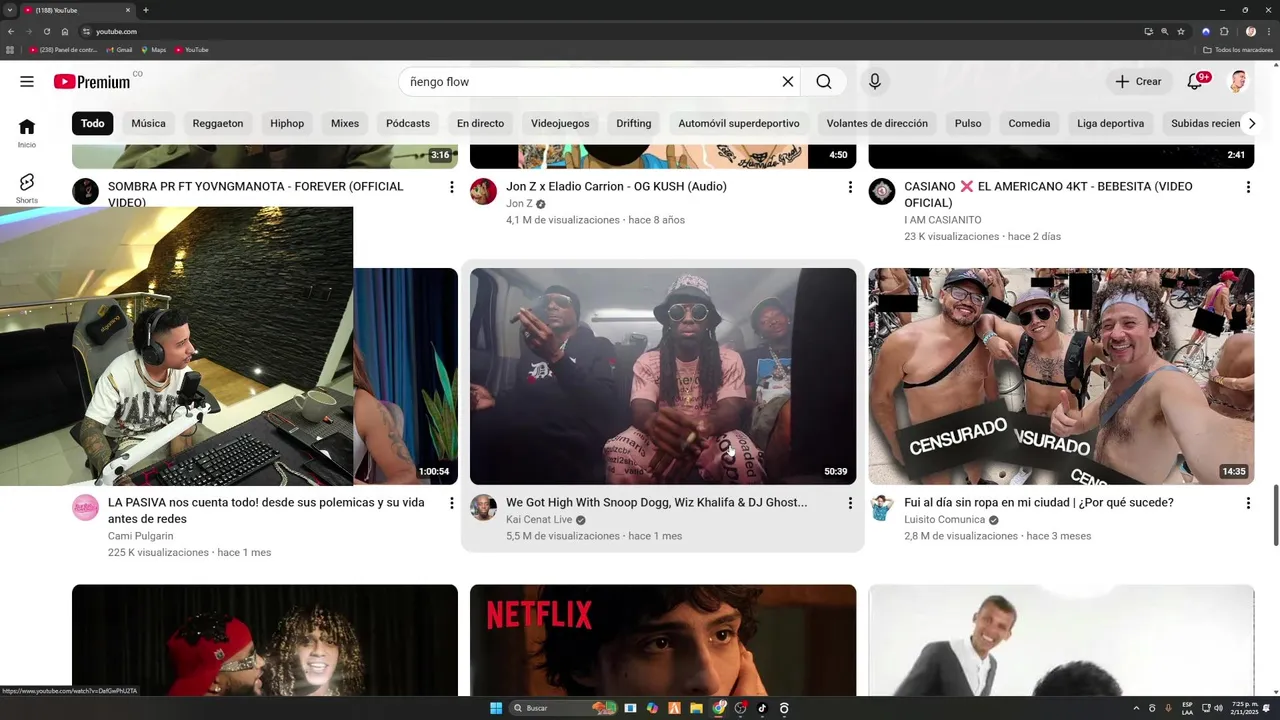Show more filter chips with right arrow

(x=1251, y=124)
